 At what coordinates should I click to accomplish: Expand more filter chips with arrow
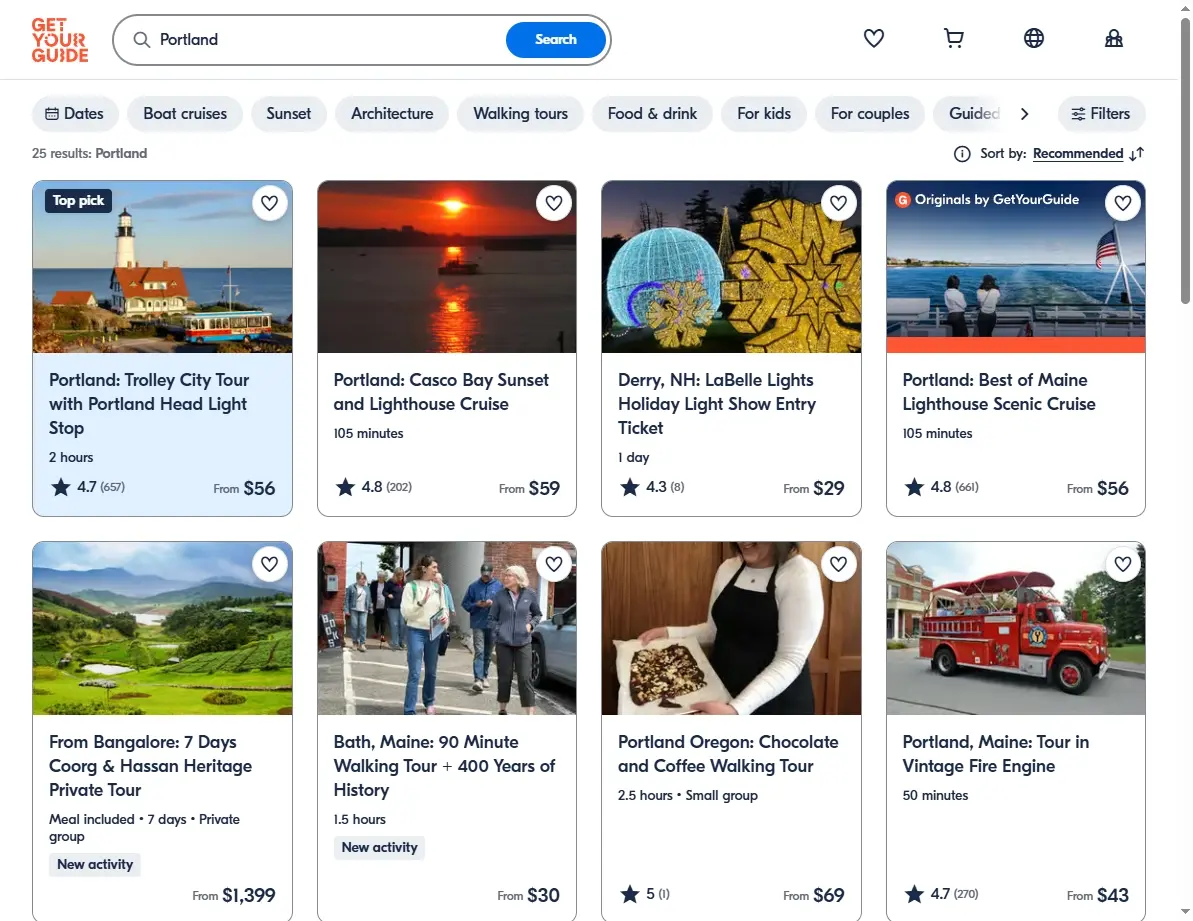[1024, 114]
